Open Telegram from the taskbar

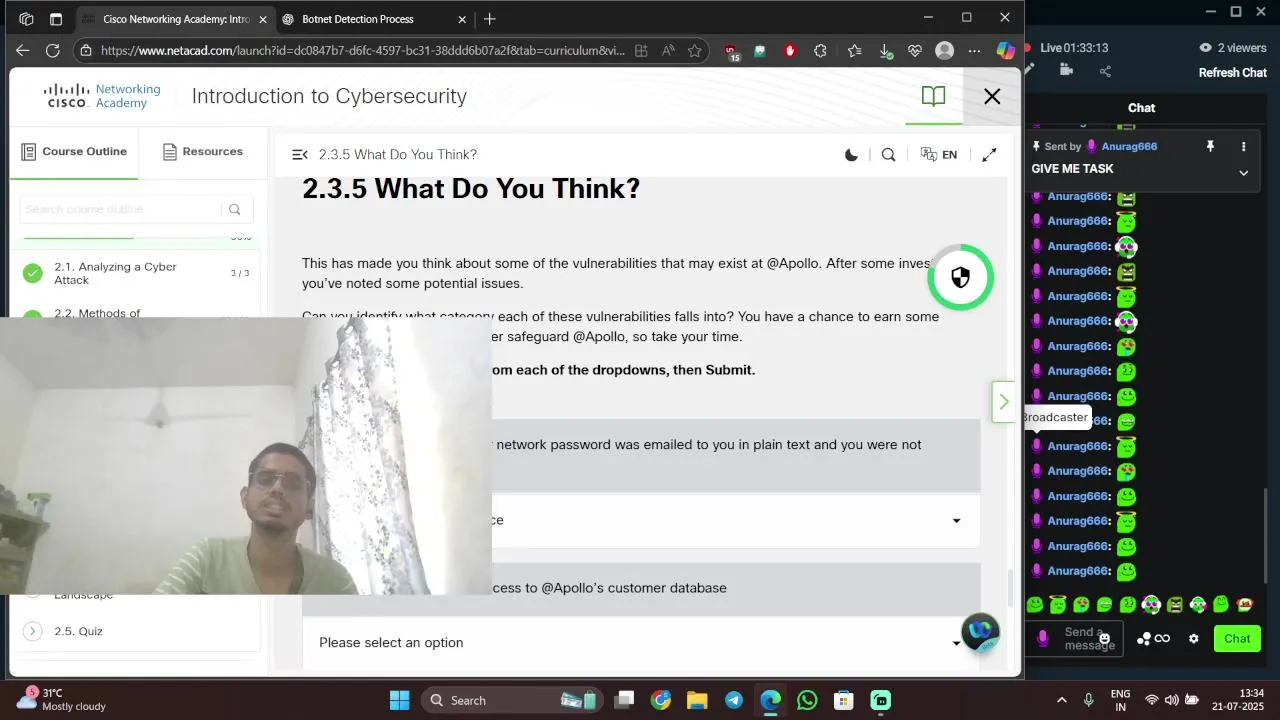click(x=733, y=700)
